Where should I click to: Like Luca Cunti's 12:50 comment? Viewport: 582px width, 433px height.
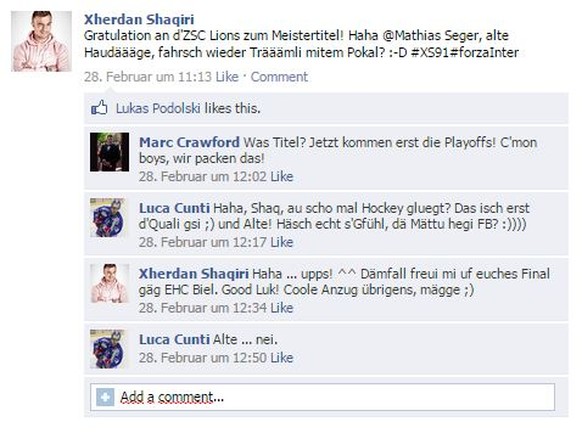coord(282,358)
